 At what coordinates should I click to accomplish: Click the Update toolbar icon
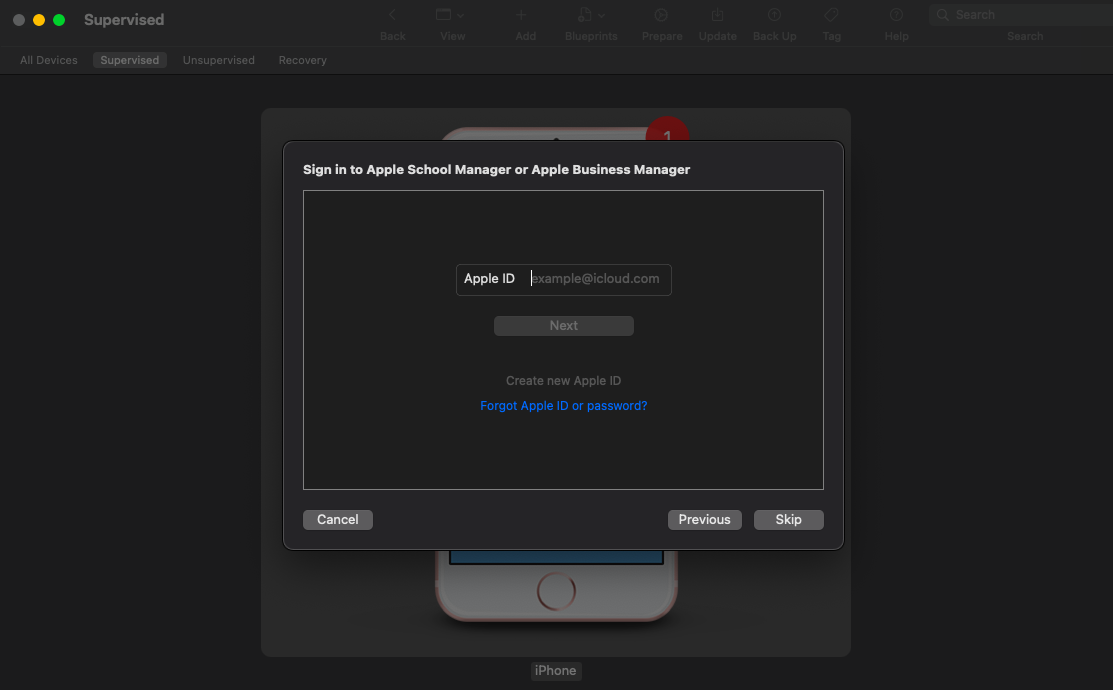[718, 15]
